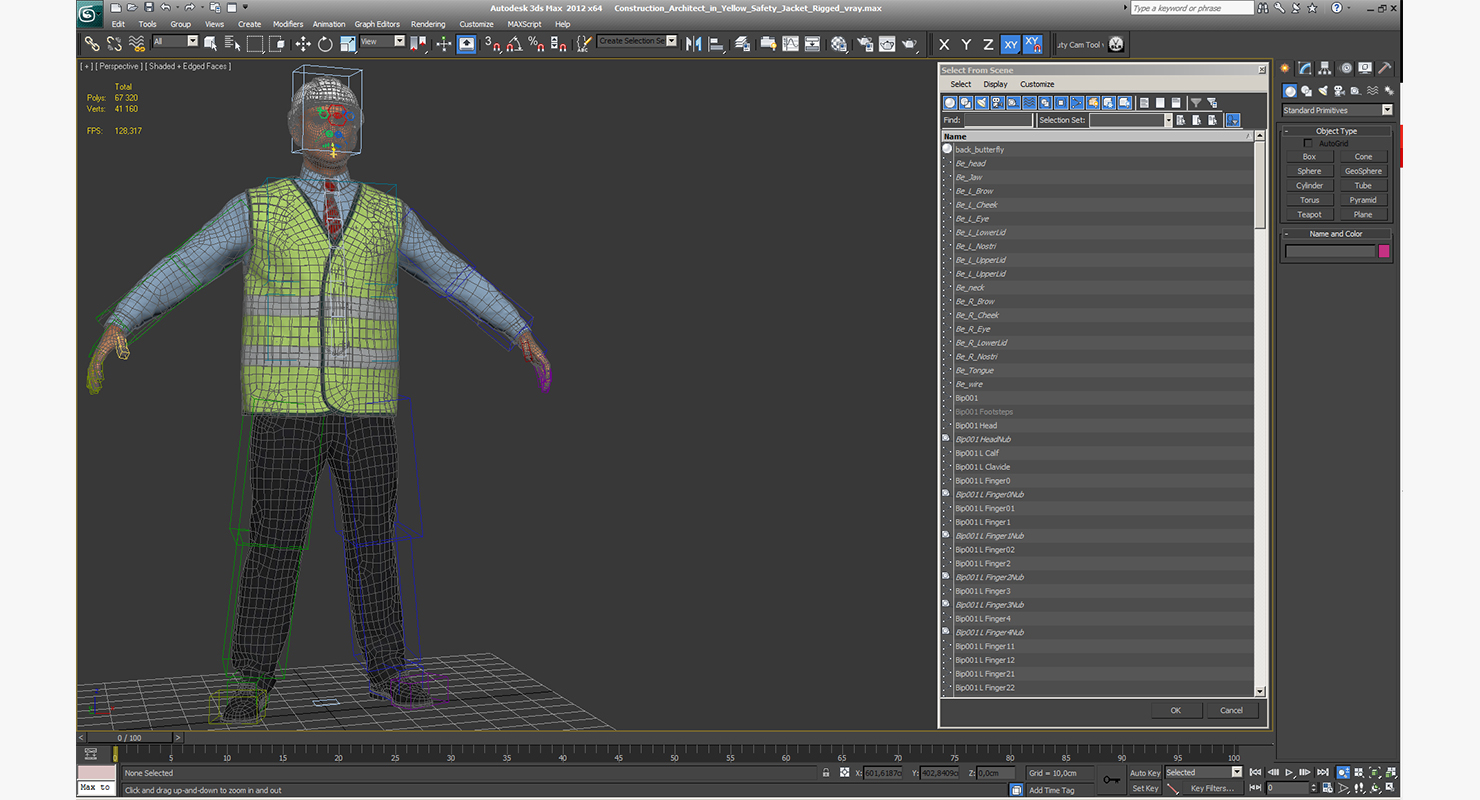Open the Animation menu
The image size is (1480, 800).
(x=329, y=24)
